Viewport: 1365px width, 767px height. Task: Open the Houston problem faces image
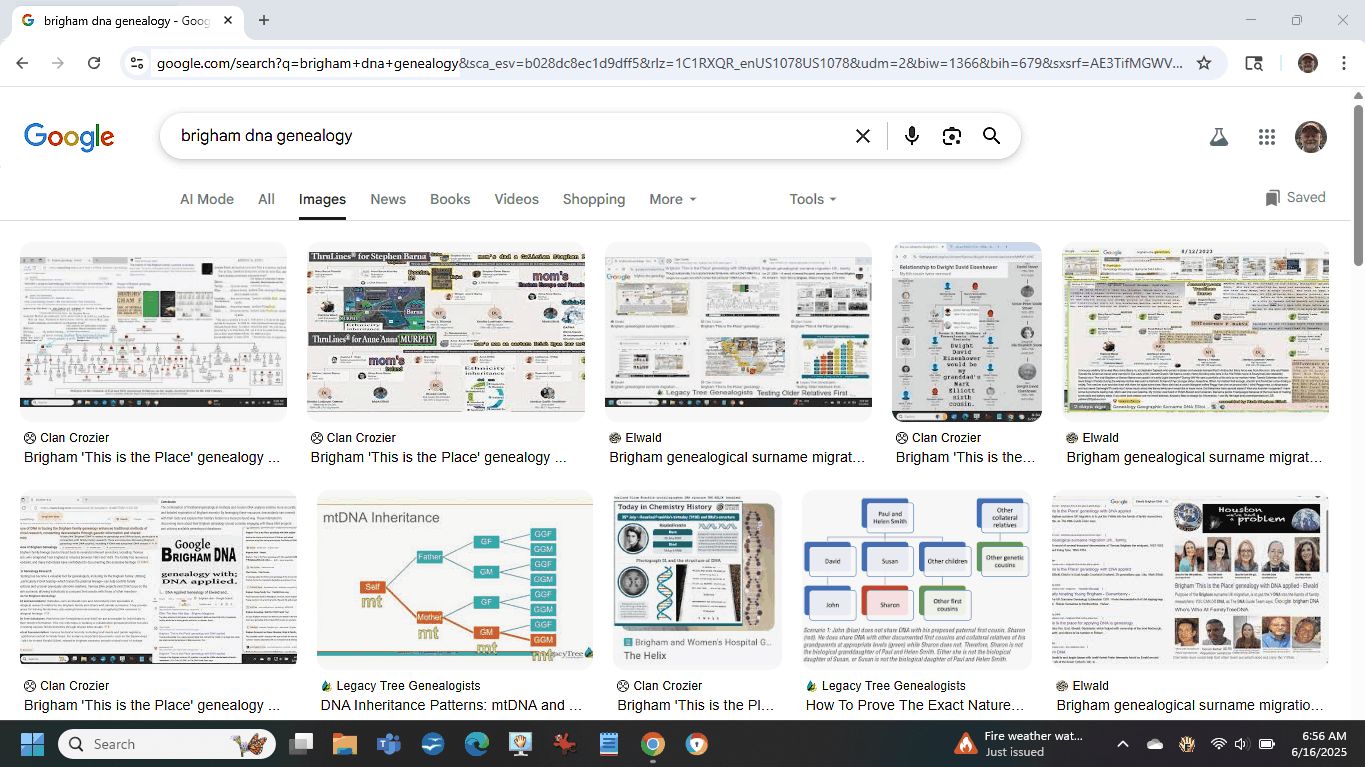(x=1190, y=578)
